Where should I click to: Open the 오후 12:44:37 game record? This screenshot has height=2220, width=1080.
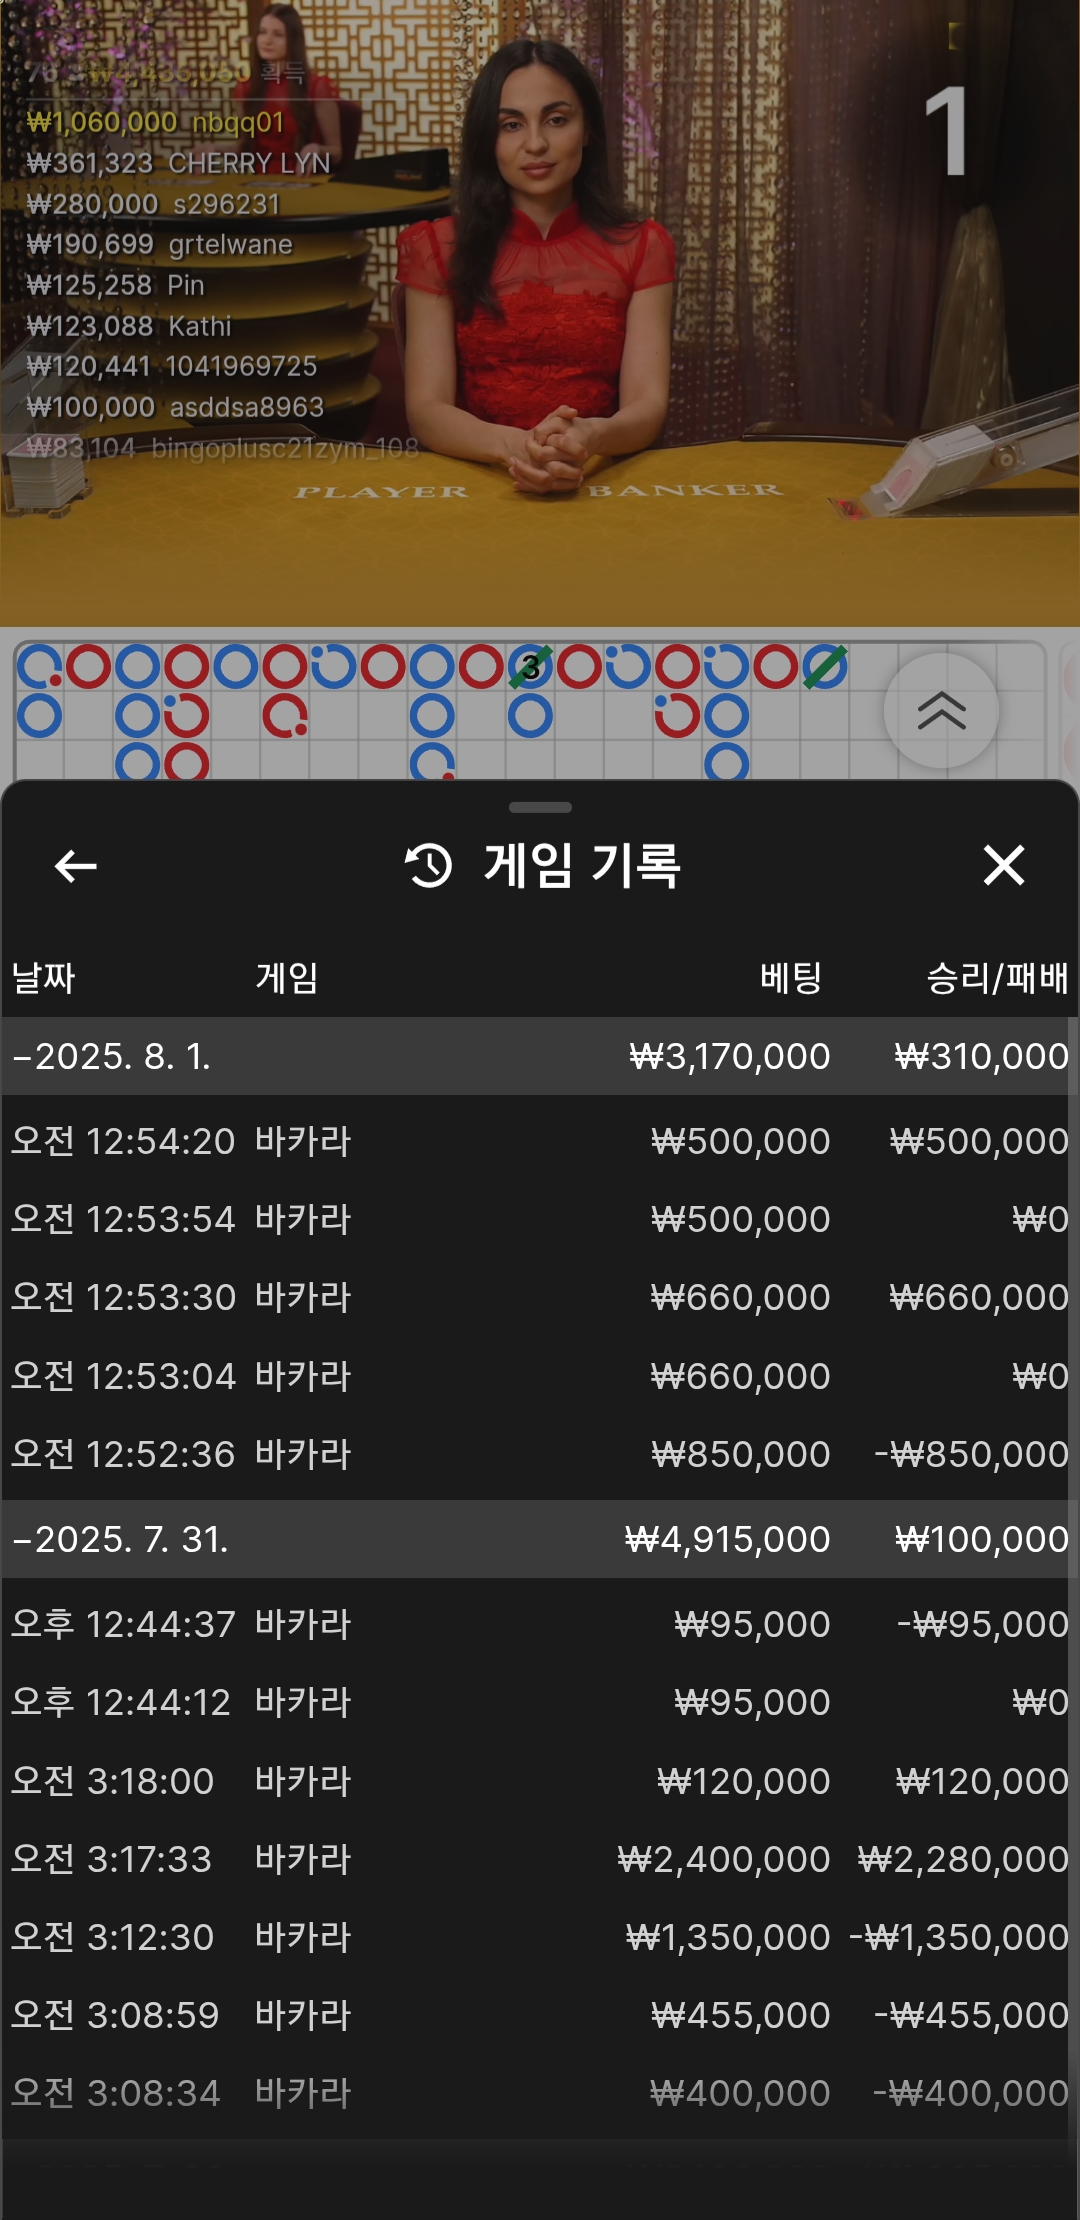[540, 1624]
